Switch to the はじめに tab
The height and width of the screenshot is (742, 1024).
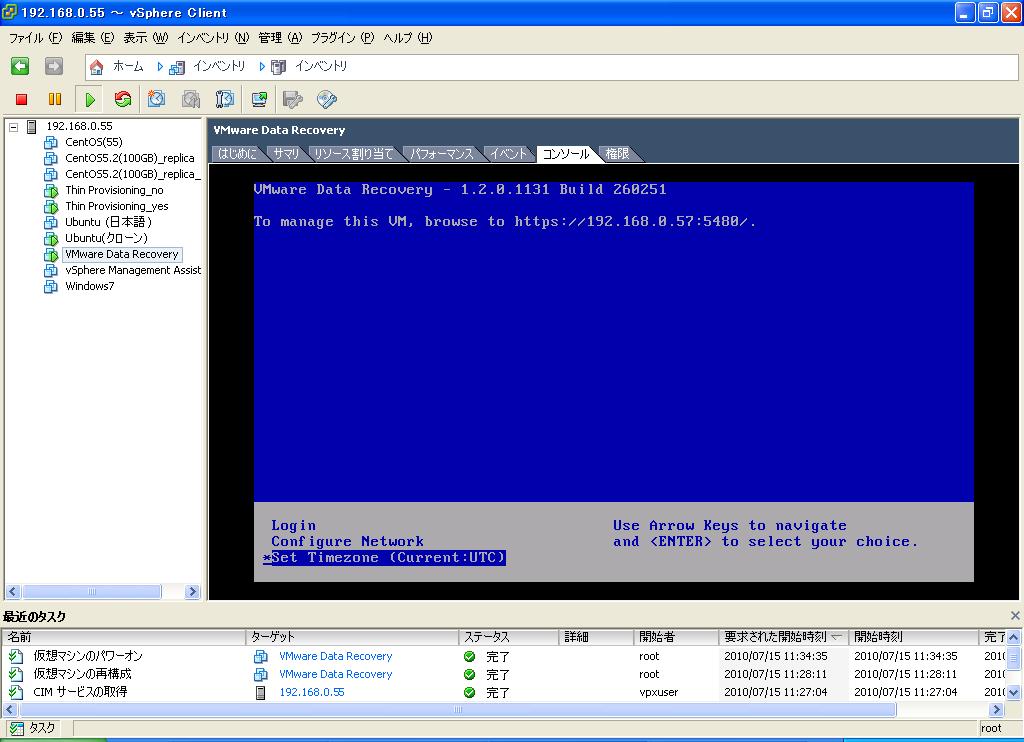coord(237,153)
